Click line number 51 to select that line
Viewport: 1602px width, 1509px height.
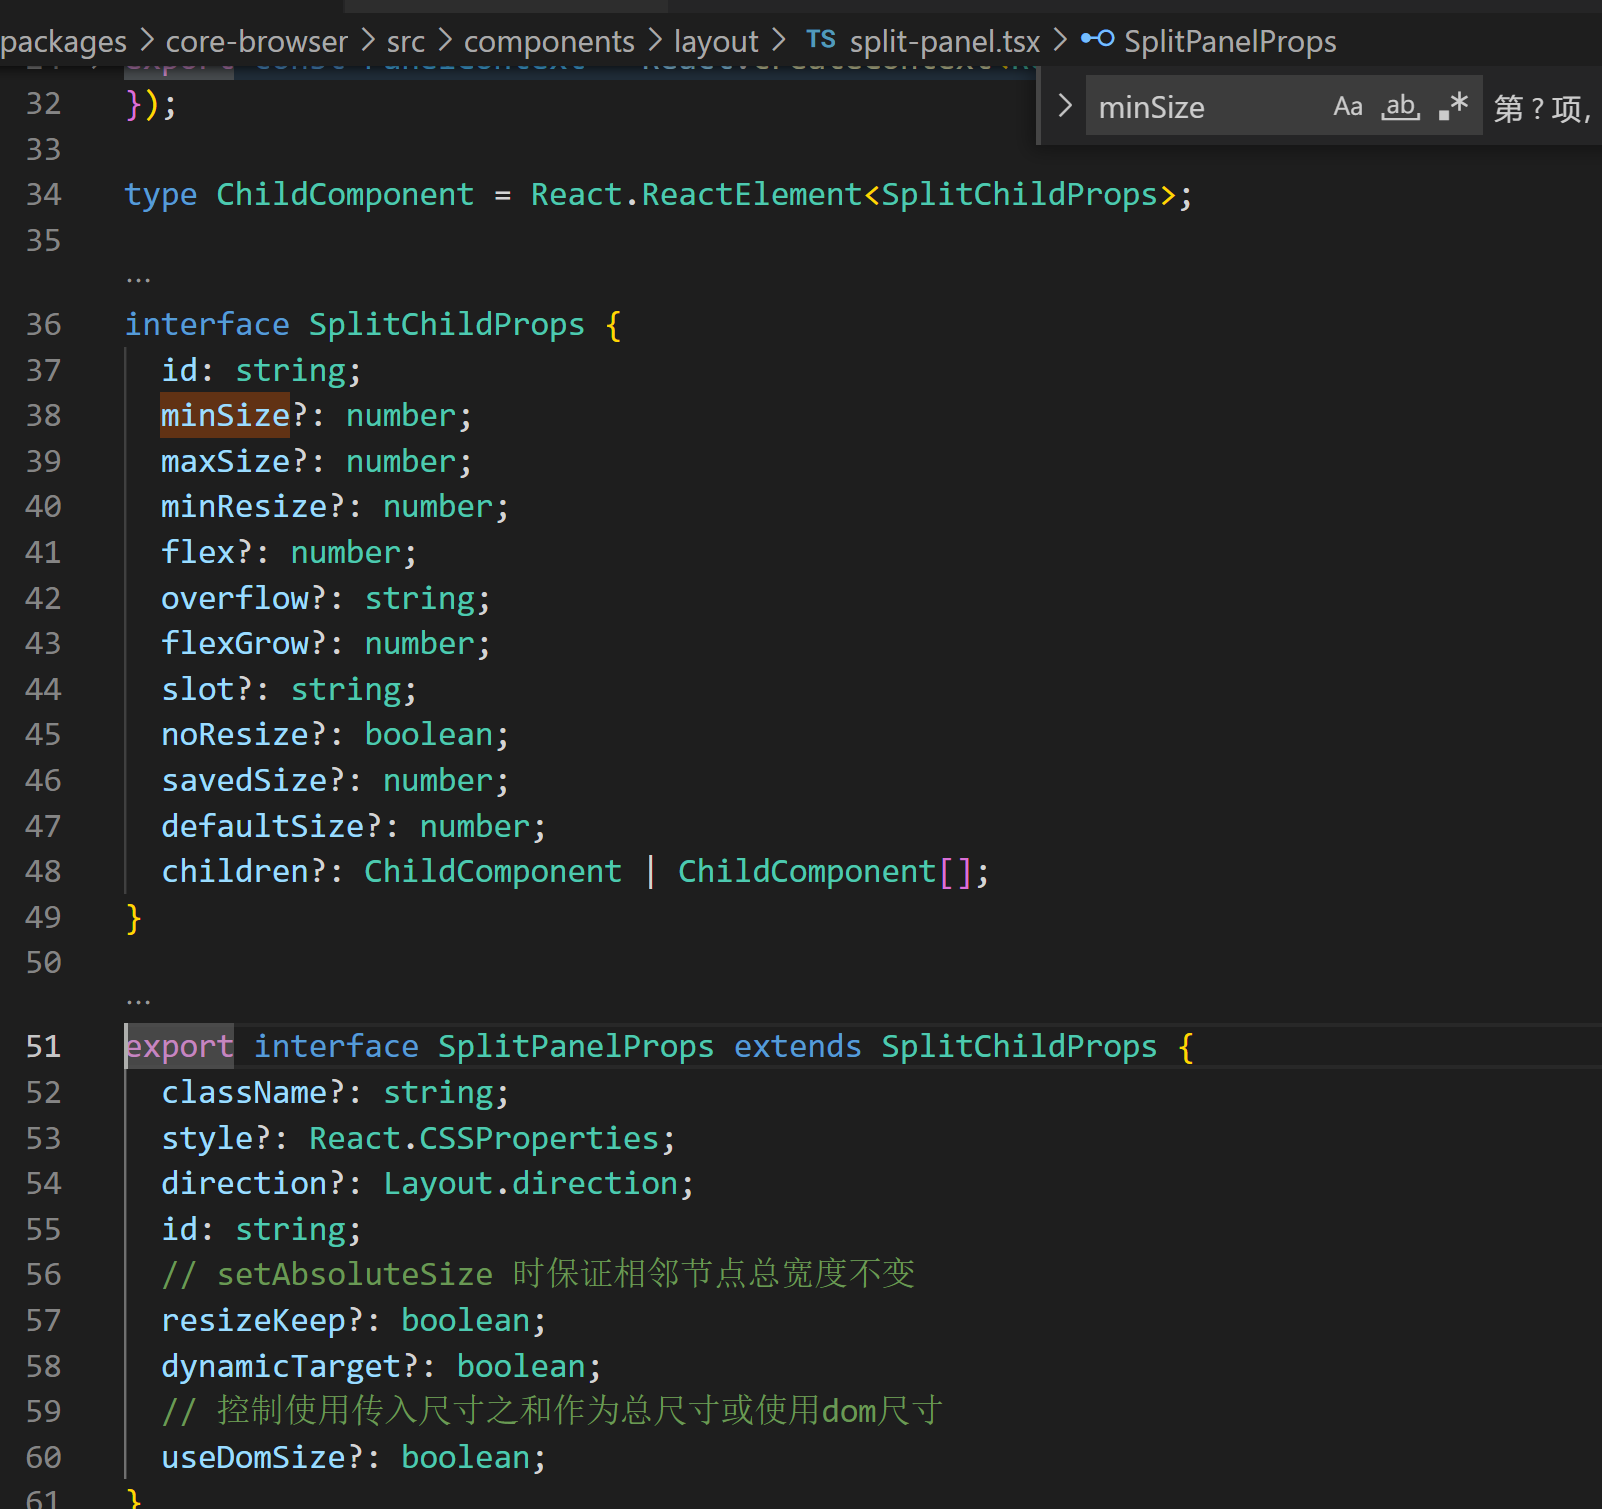(x=43, y=1046)
